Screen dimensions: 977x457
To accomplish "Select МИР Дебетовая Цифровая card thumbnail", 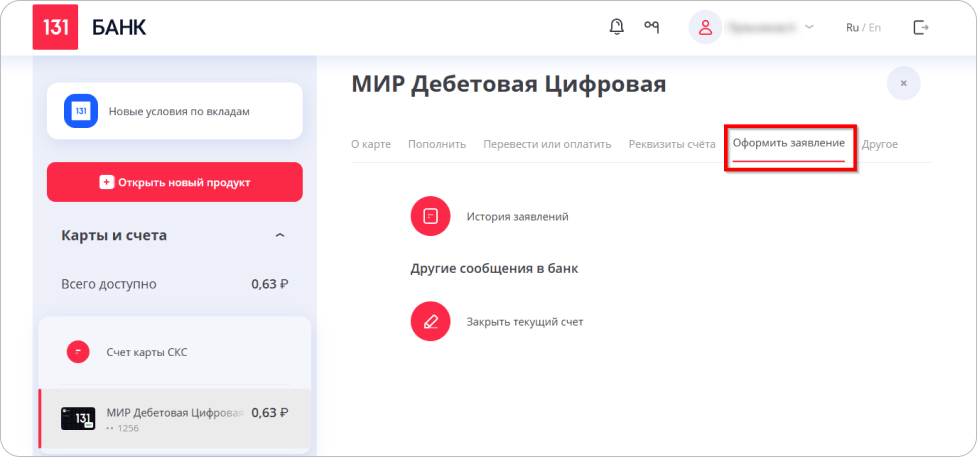I will 78,419.
